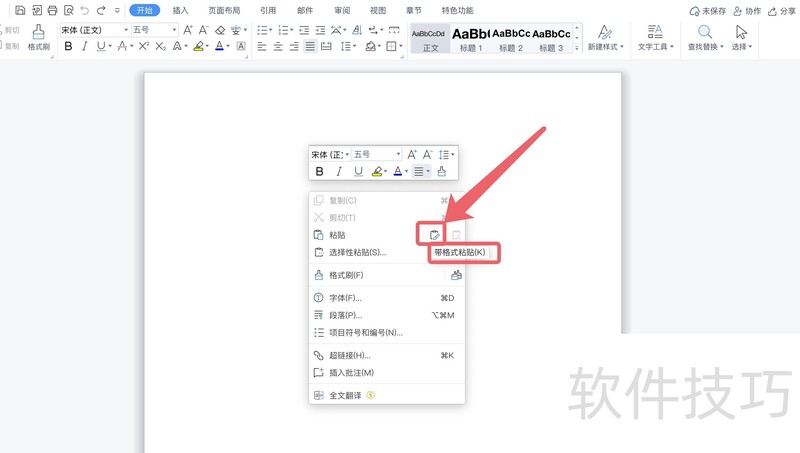Viewport: 800px width, 453px height.
Task: Click the clear formatting eraser icon
Action: pyautogui.click(x=220, y=30)
